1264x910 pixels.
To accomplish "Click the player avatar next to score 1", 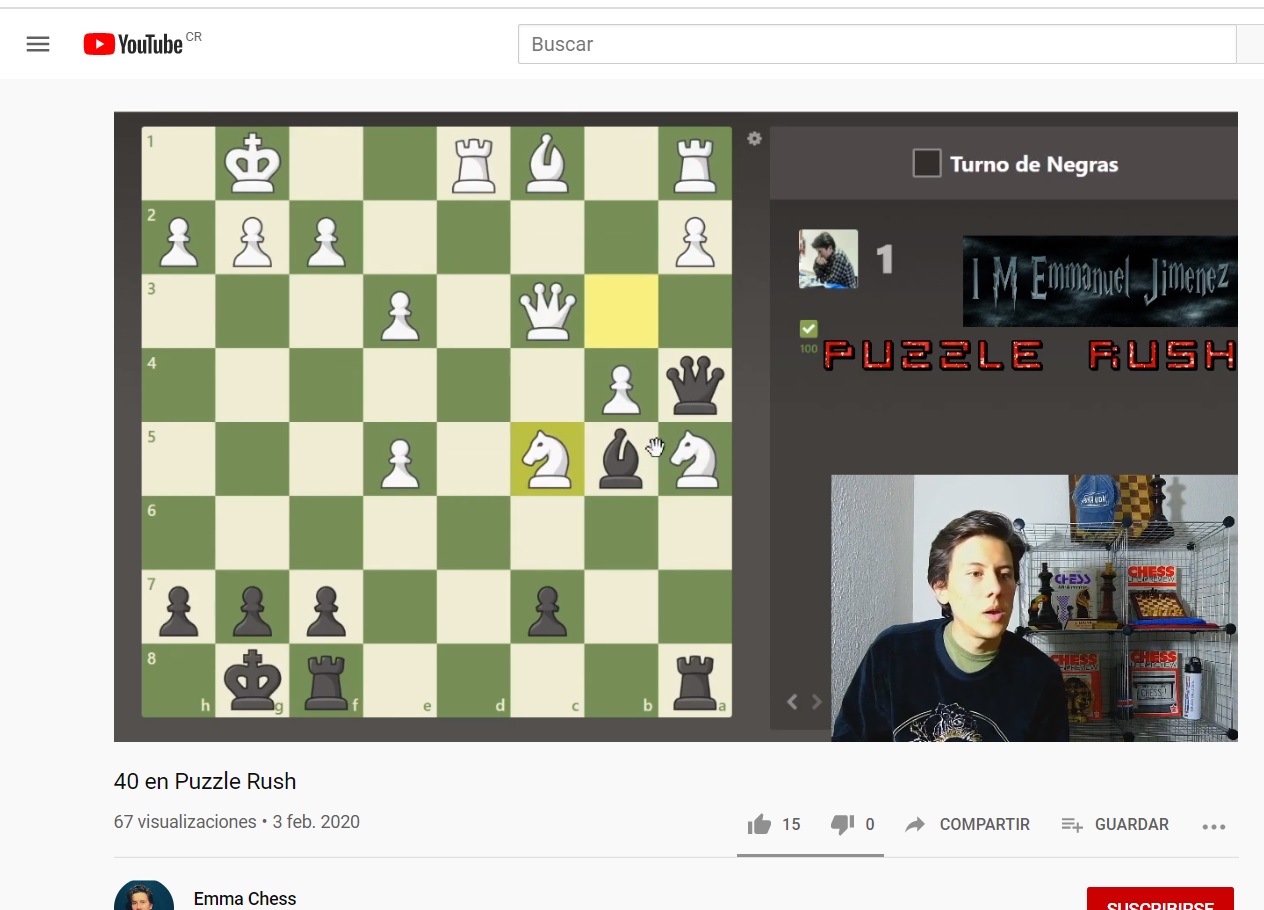I will 828,259.
